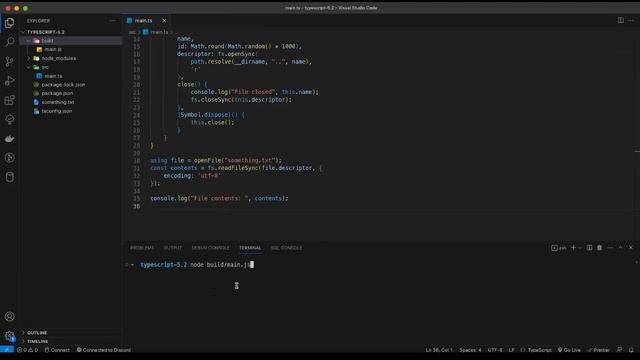Split the editor right
This screenshot has height=360, width=640.
620,20
